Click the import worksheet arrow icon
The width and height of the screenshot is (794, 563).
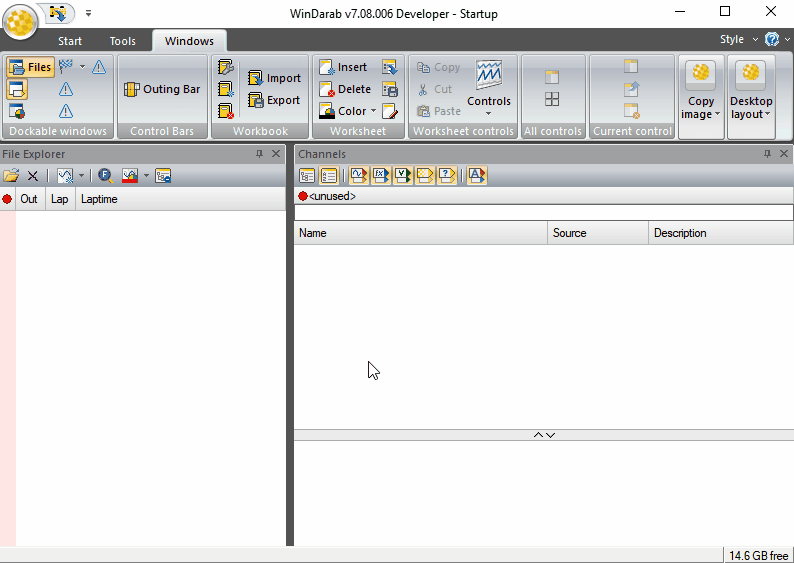pyautogui.click(x=390, y=67)
